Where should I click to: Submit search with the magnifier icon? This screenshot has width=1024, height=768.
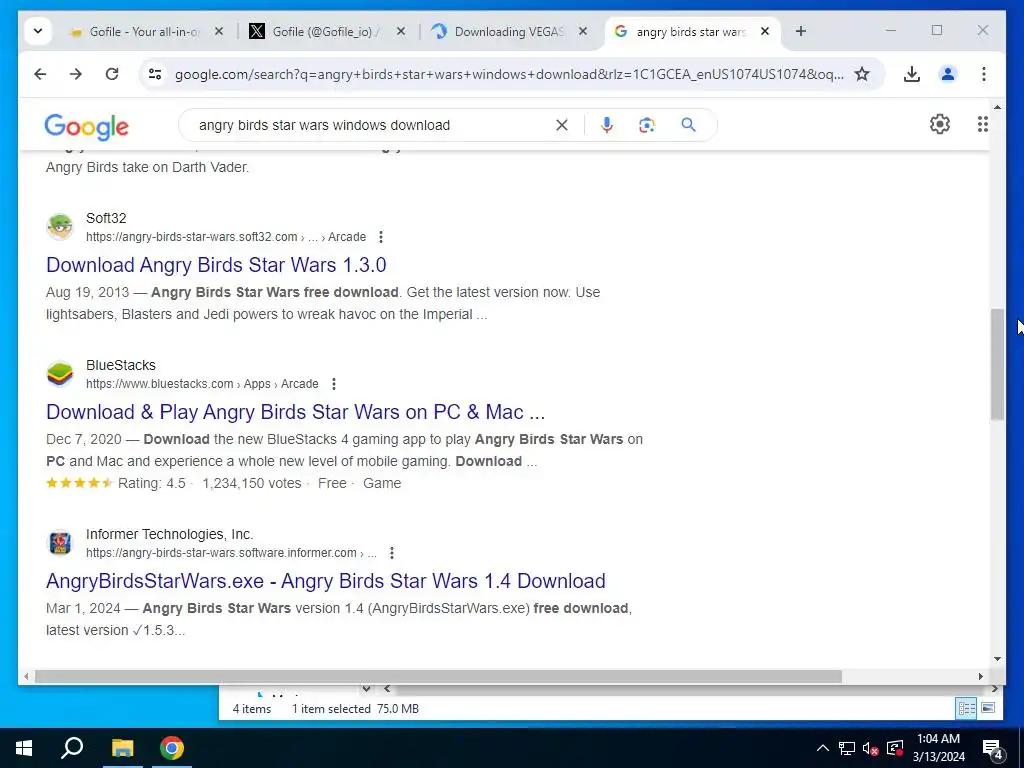pyautogui.click(x=688, y=125)
